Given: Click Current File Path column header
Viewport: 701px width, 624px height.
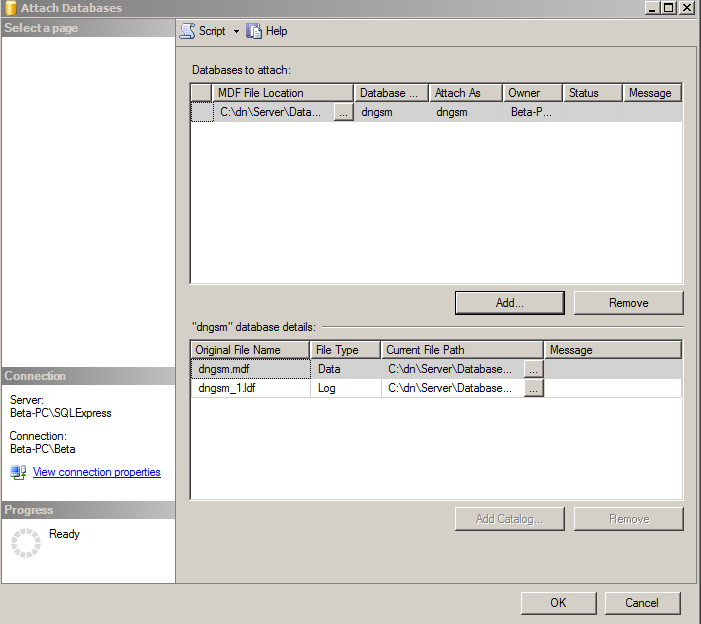Looking at the screenshot, I should click(462, 350).
